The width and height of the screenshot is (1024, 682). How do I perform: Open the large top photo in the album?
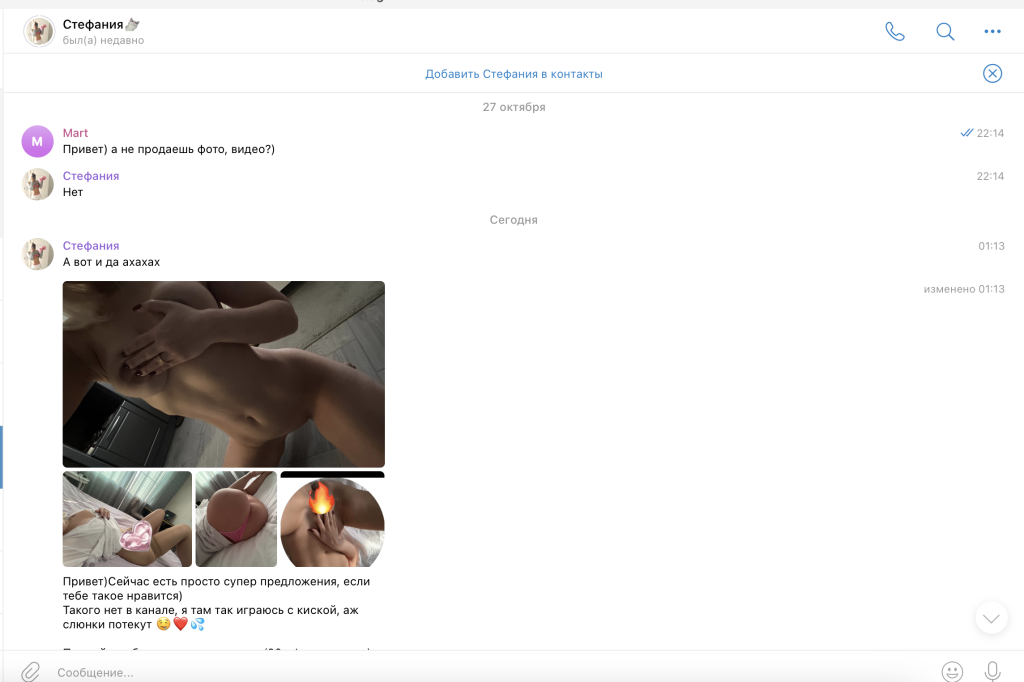pos(223,373)
